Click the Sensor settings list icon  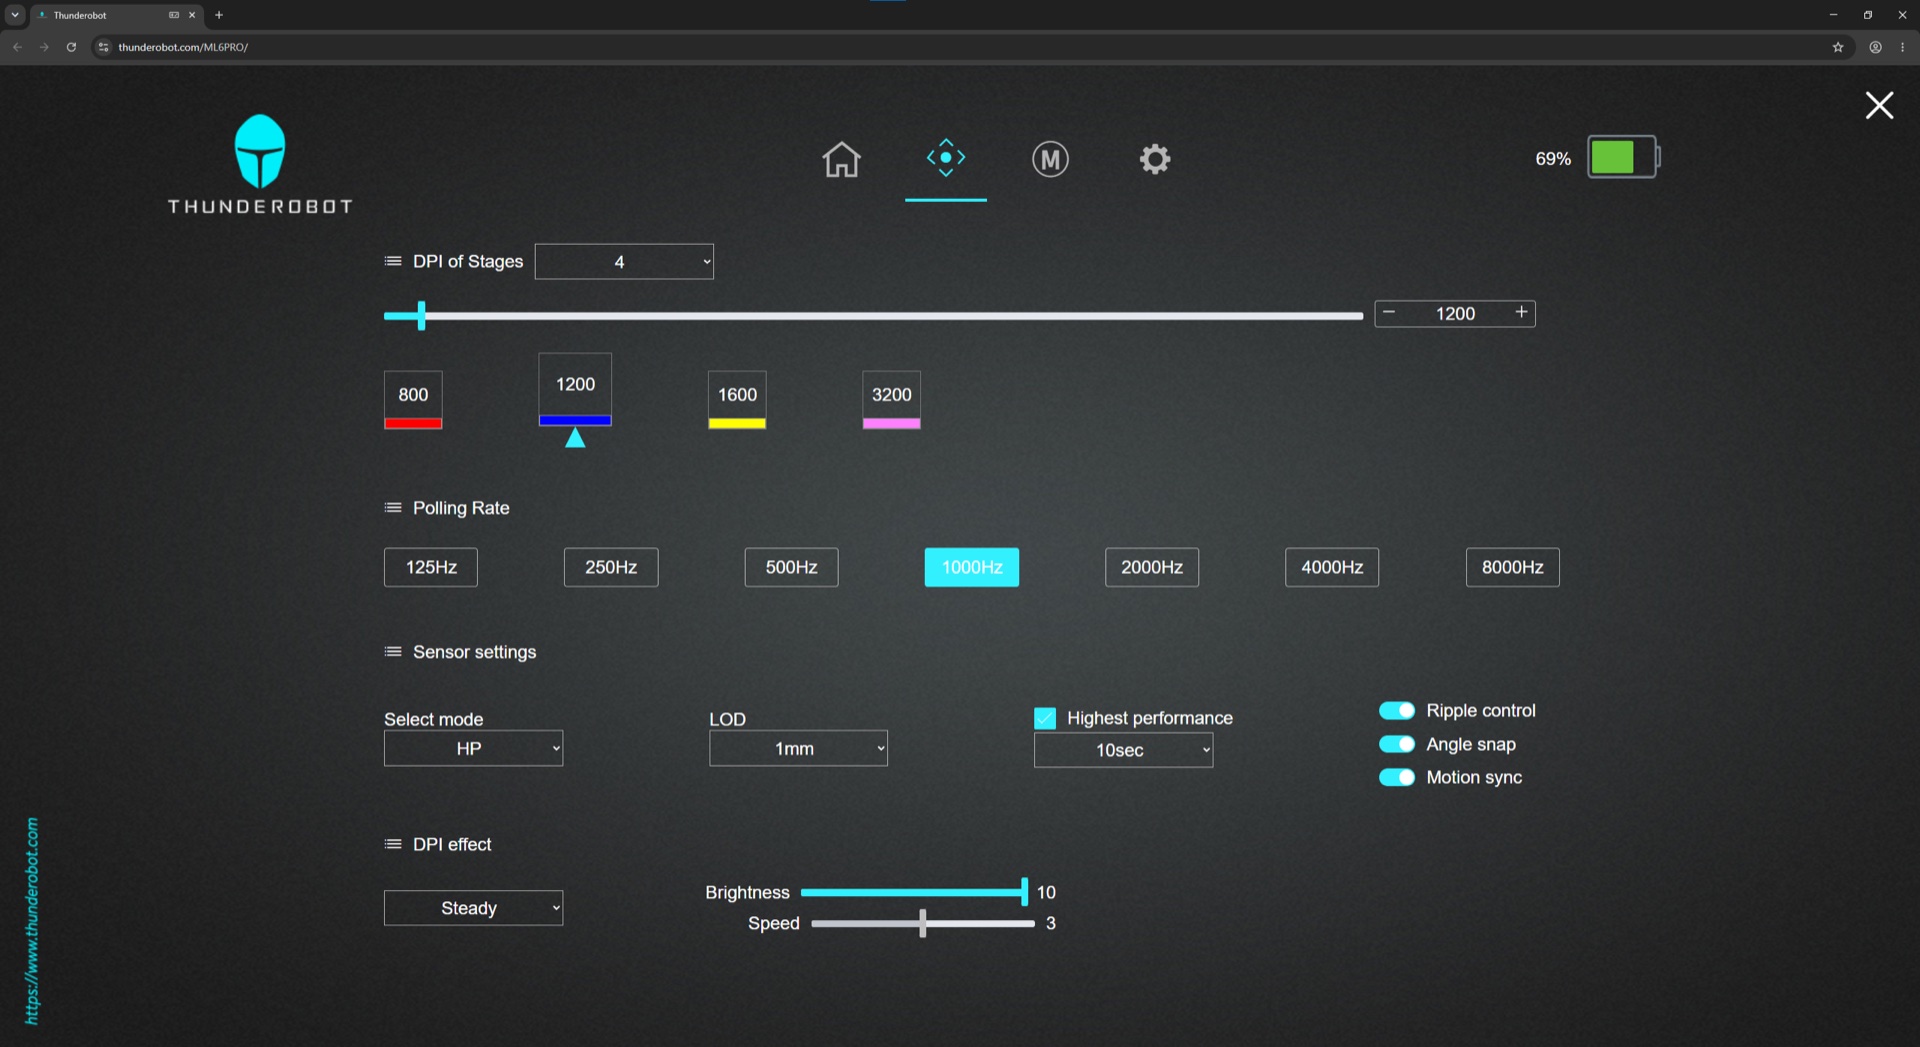393,652
